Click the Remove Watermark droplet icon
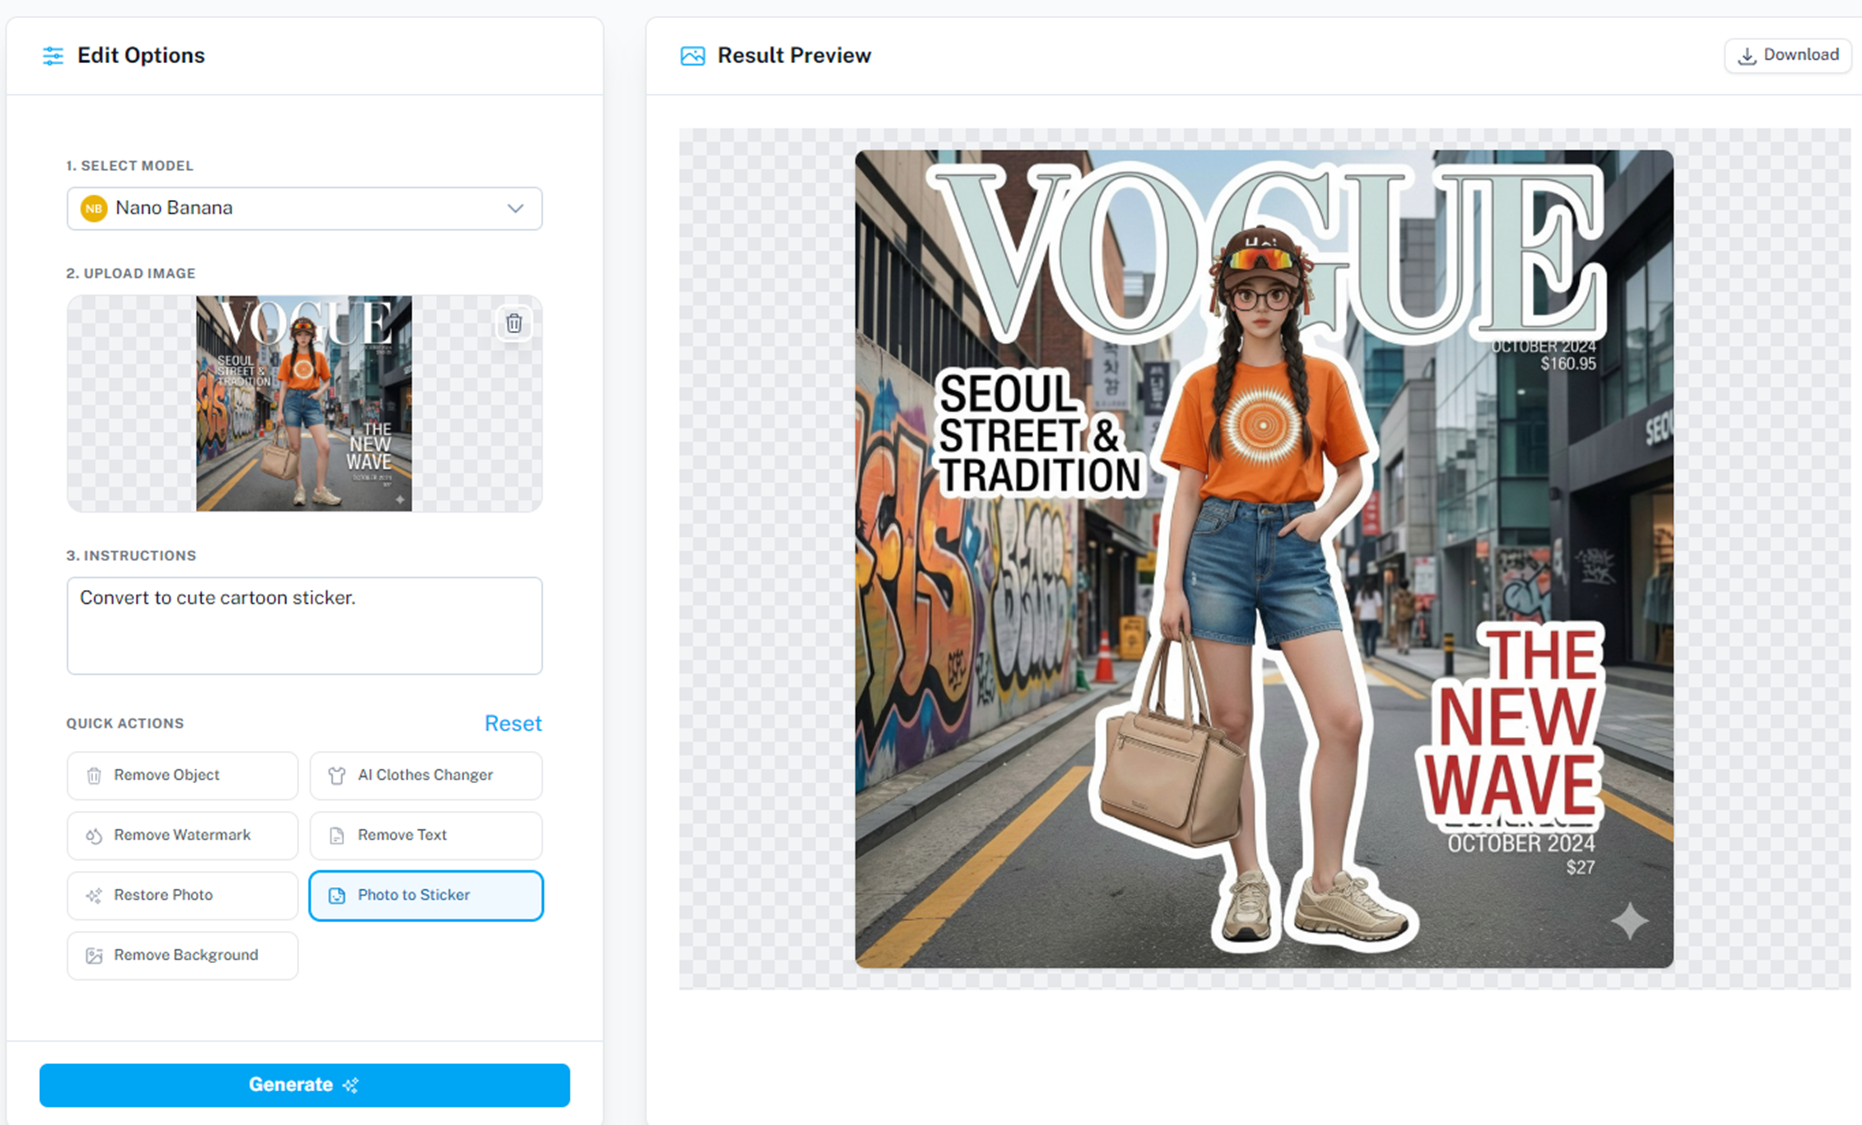 pyautogui.click(x=94, y=836)
